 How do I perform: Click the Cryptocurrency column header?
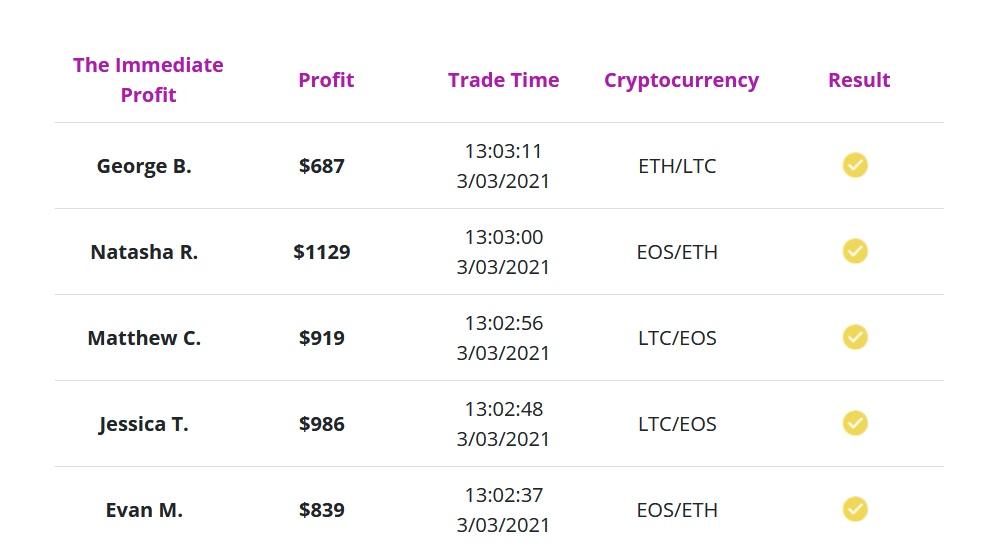(x=681, y=80)
